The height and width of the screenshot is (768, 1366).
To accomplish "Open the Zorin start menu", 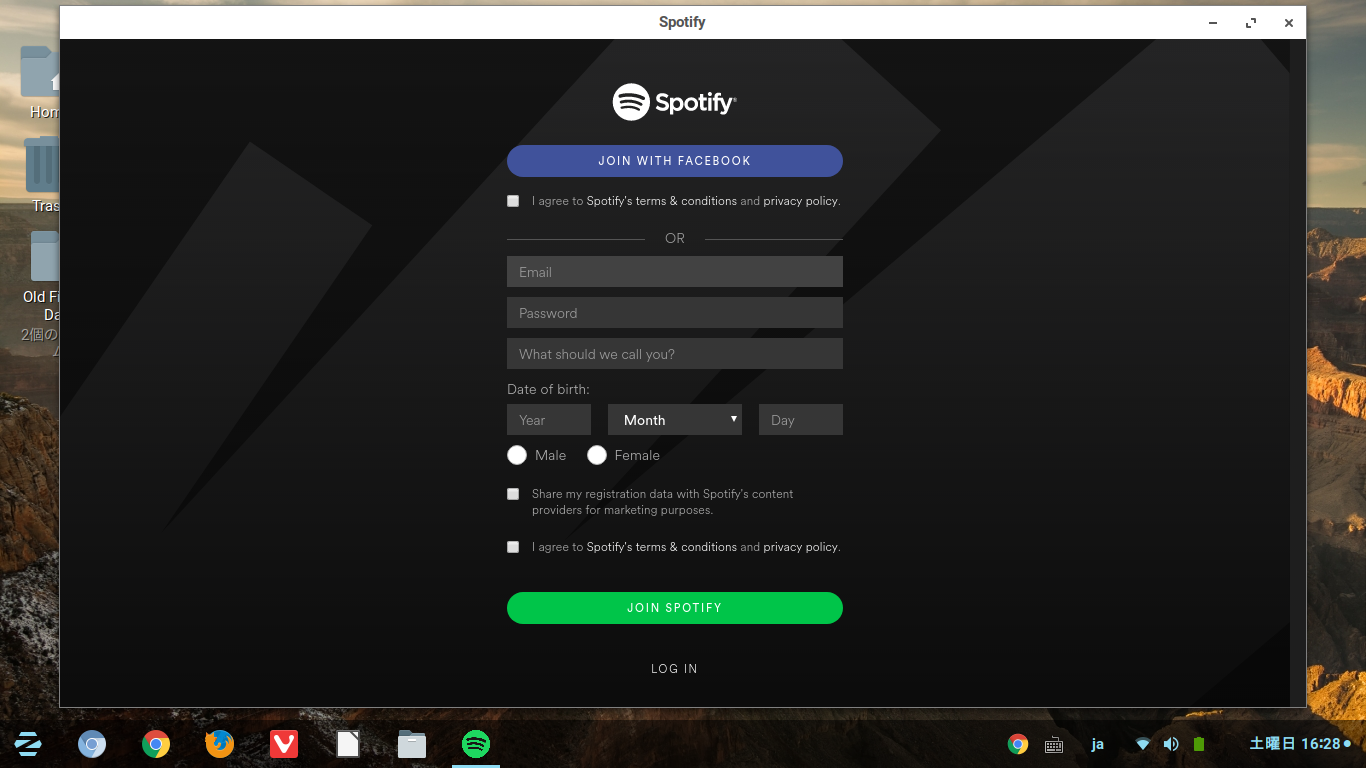I will (x=28, y=744).
